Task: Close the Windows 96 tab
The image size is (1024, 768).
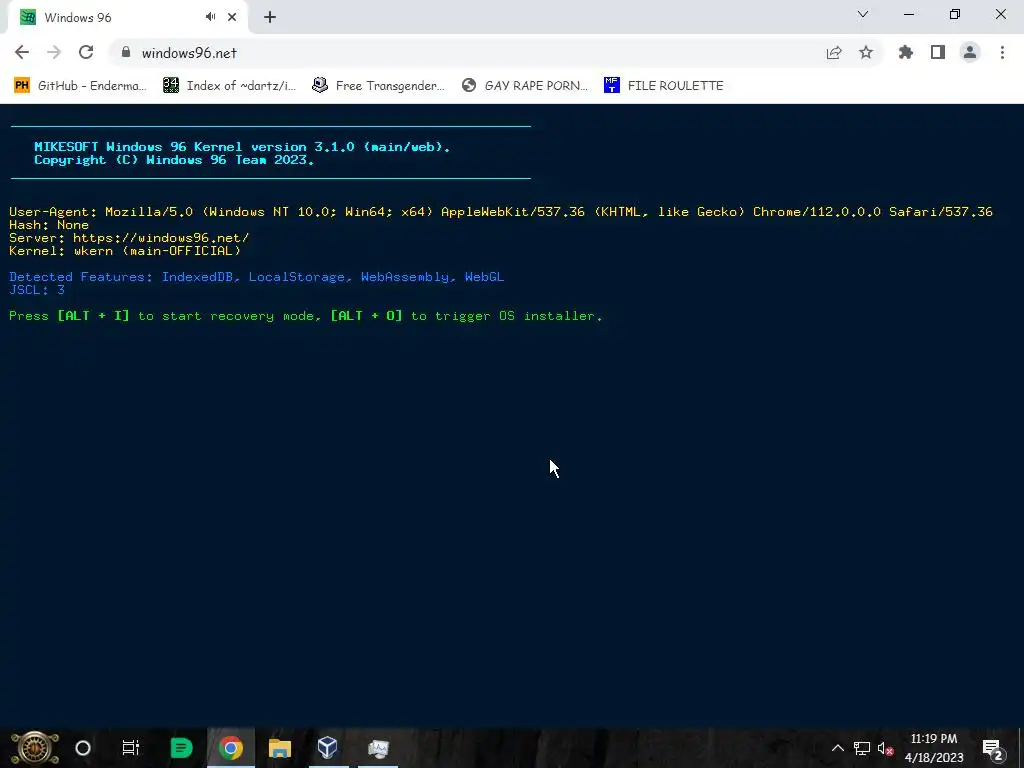Action: [232, 18]
